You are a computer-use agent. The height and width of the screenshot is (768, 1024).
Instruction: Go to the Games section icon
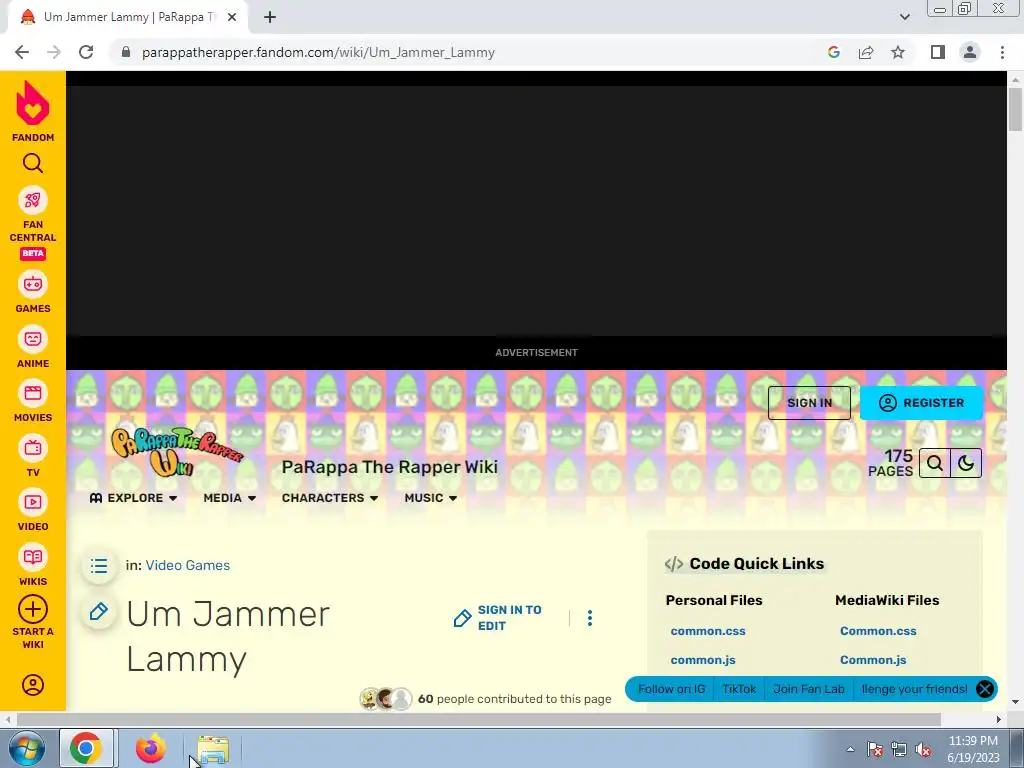pyautogui.click(x=33, y=285)
